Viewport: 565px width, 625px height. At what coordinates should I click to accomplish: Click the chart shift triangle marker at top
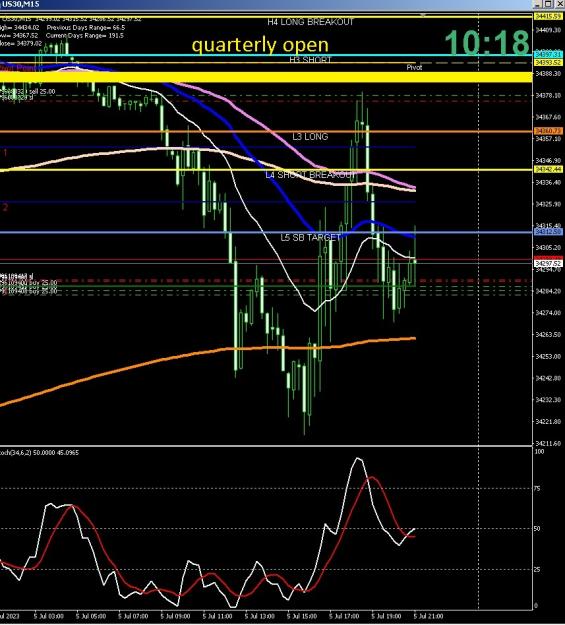point(423,15)
